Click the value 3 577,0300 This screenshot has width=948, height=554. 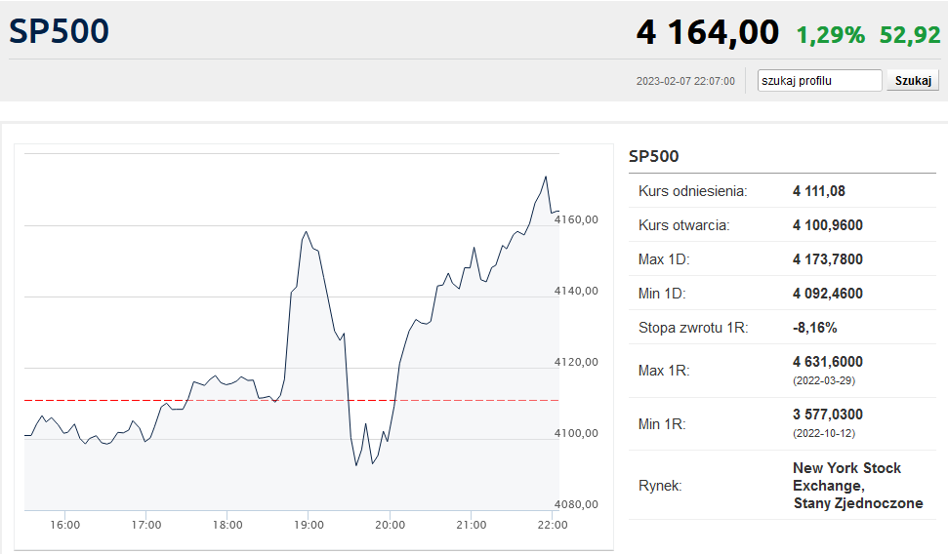pos(828,414)
